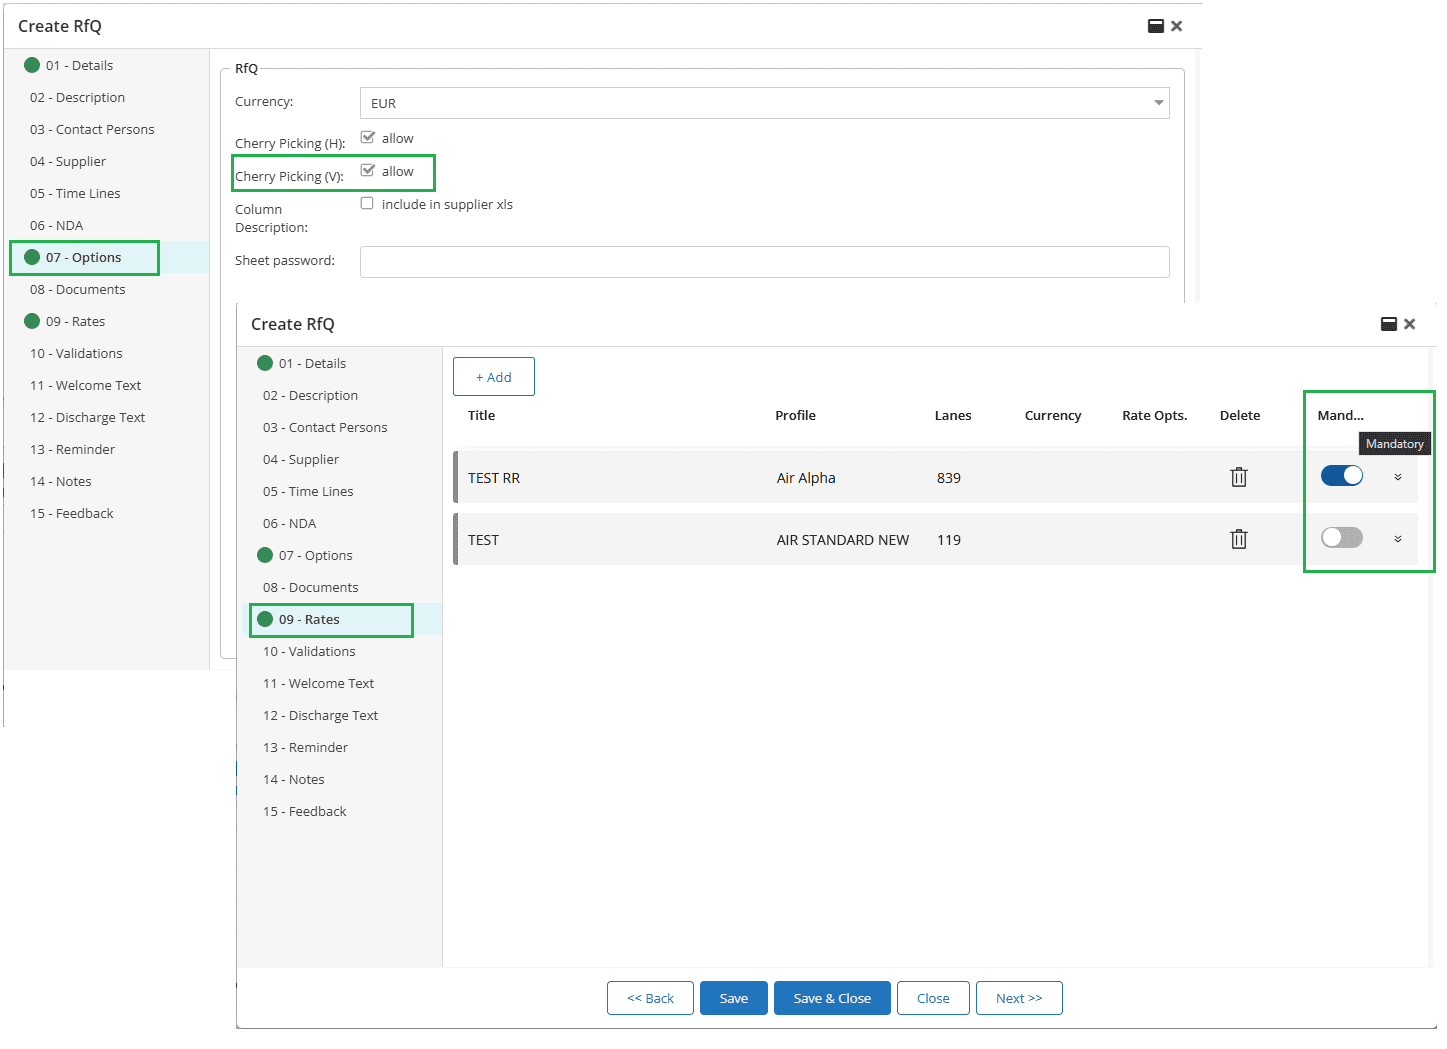
Task: Select 09 - Rates in front dialog
Action: click(309, 619)
